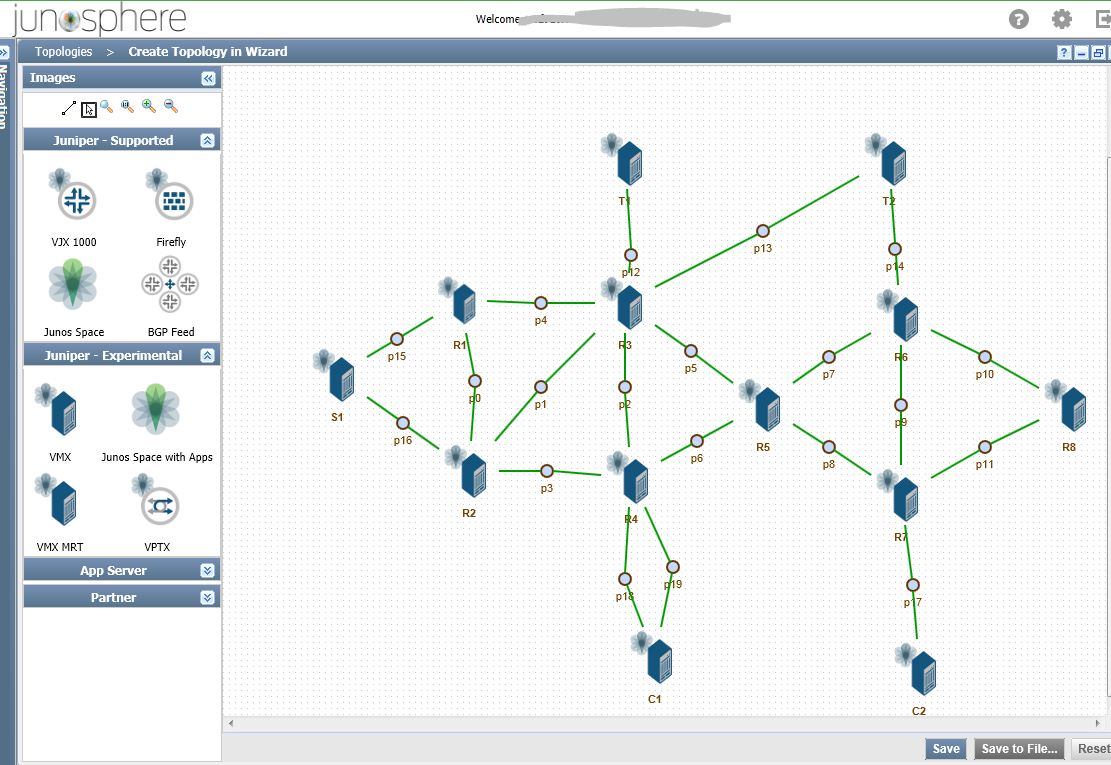Expand the Partner section
Viewport: 1111px width, 765px height.
pyautogui.click(x=207, y=597)
